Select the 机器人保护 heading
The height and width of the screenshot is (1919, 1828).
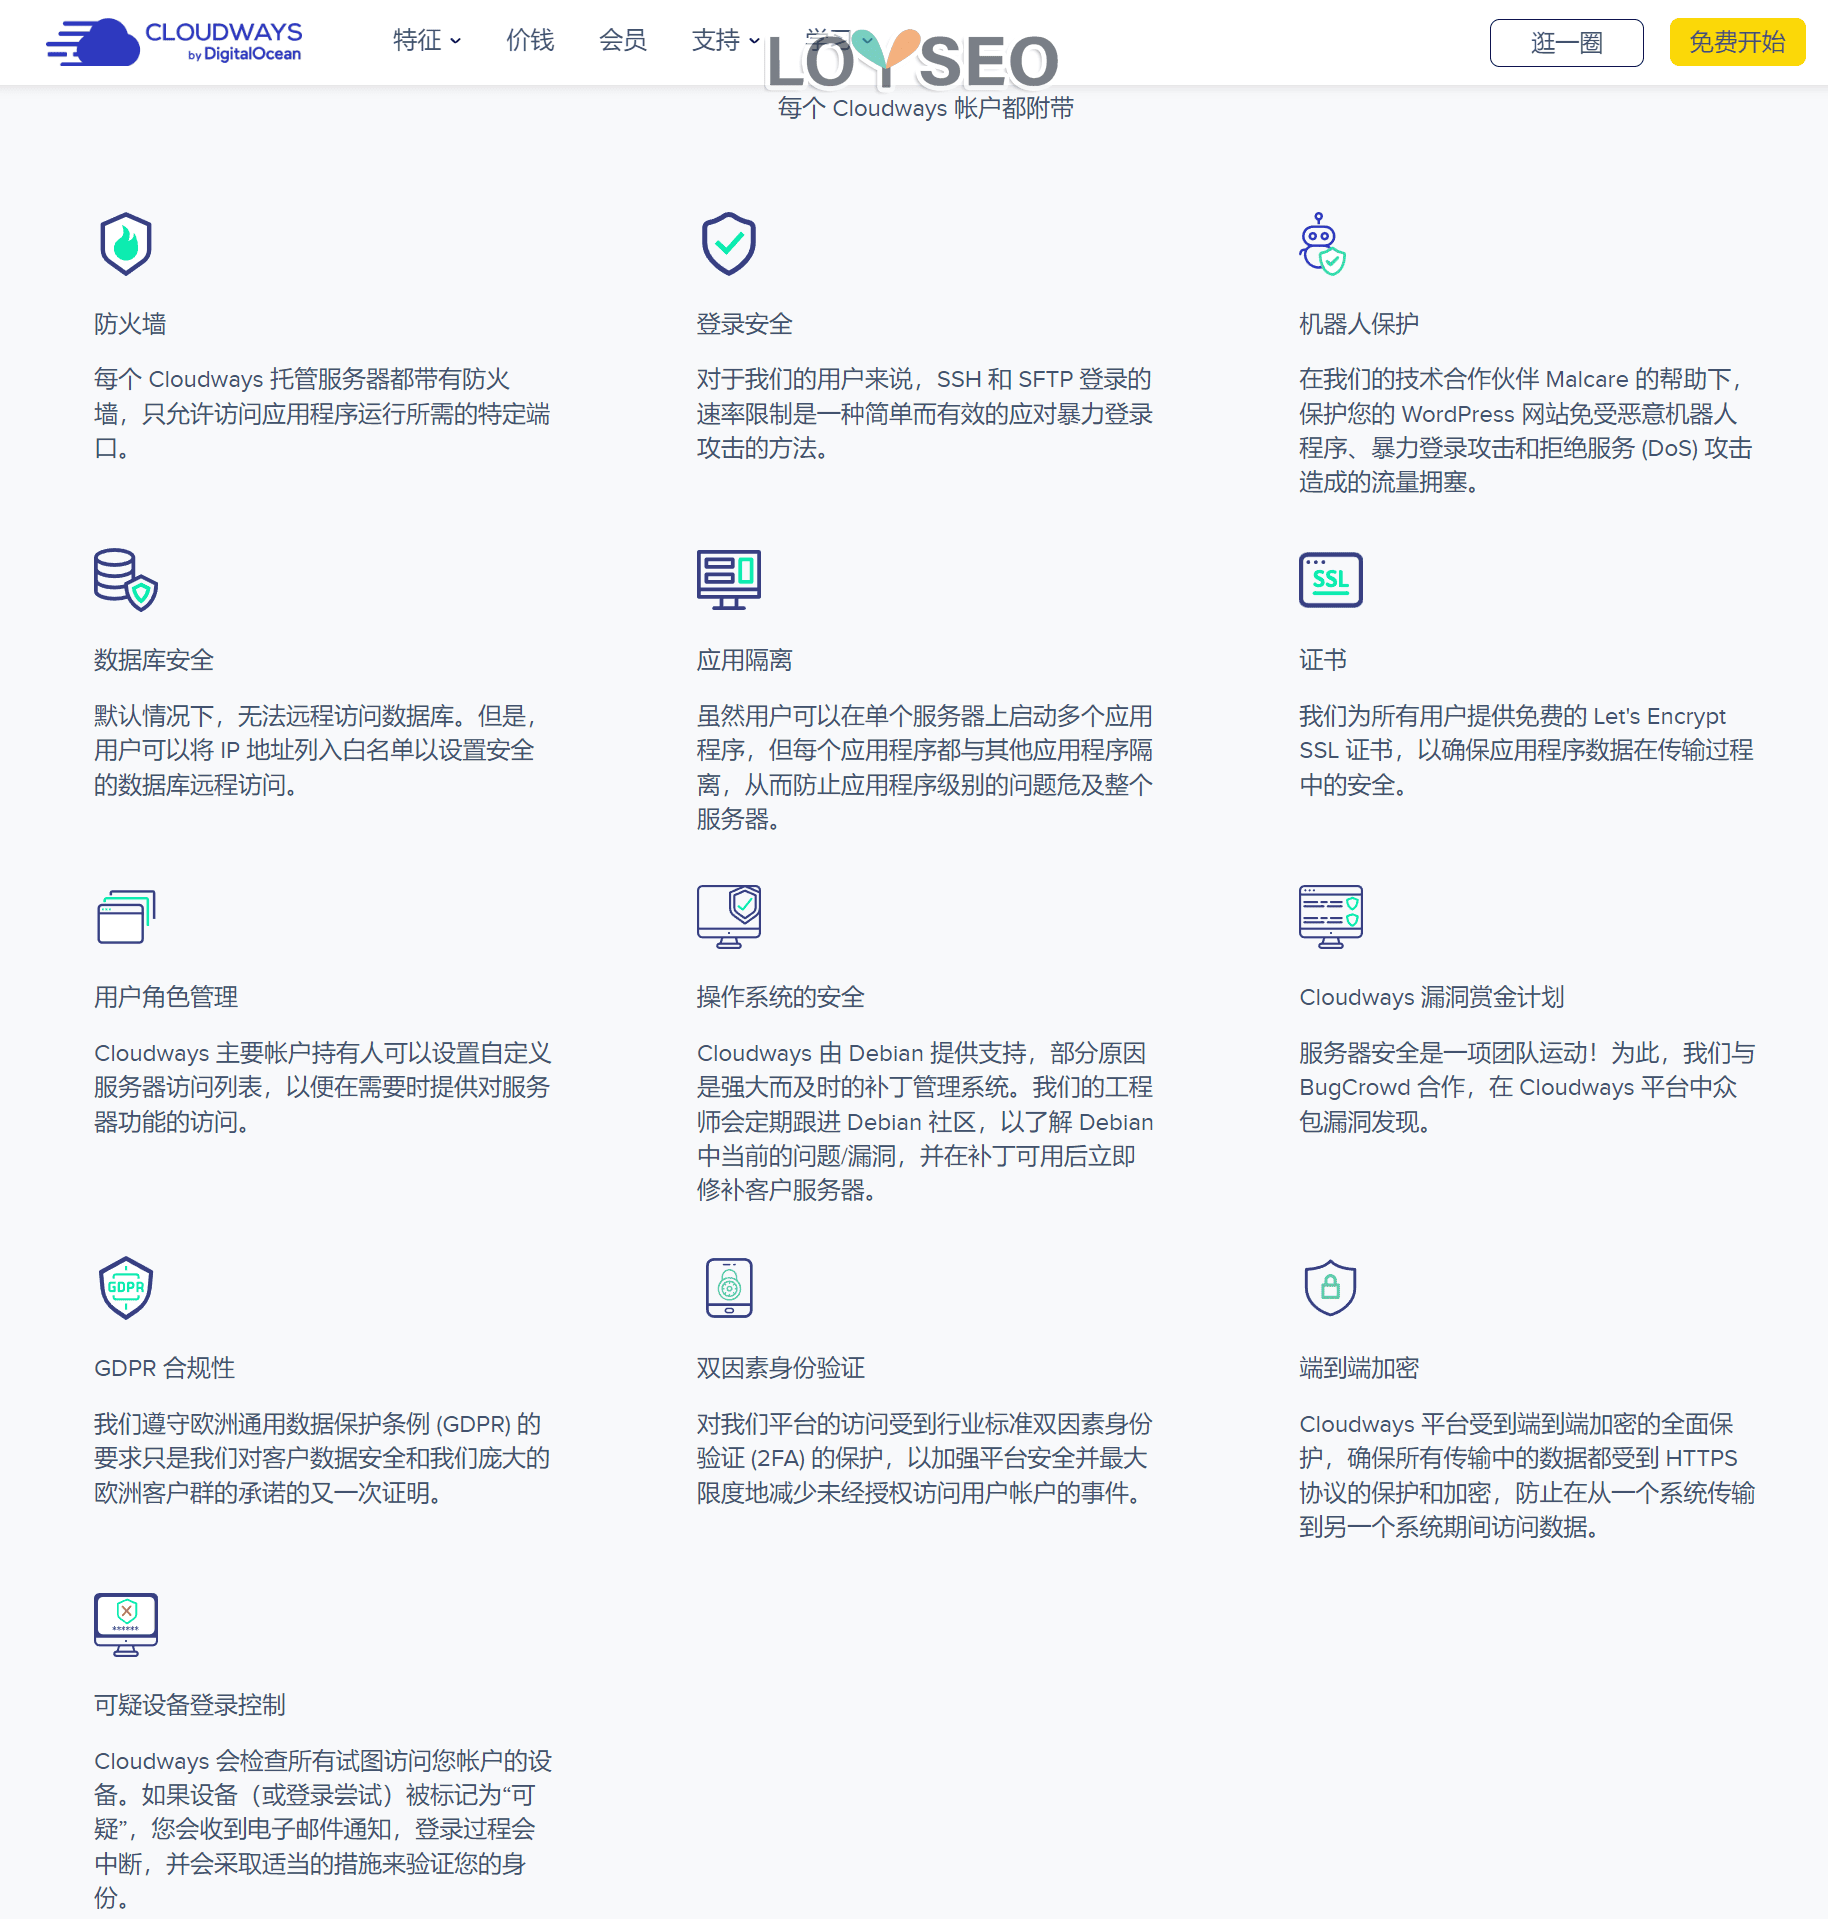(1358, 324)
